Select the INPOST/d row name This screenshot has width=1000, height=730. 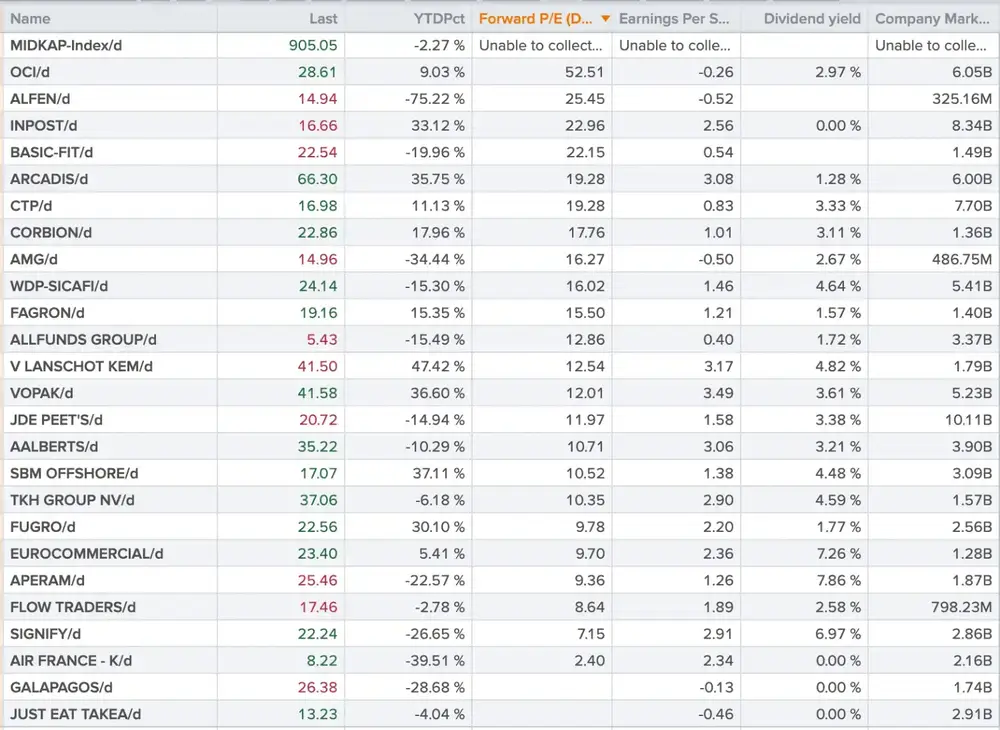pos(43,126)
